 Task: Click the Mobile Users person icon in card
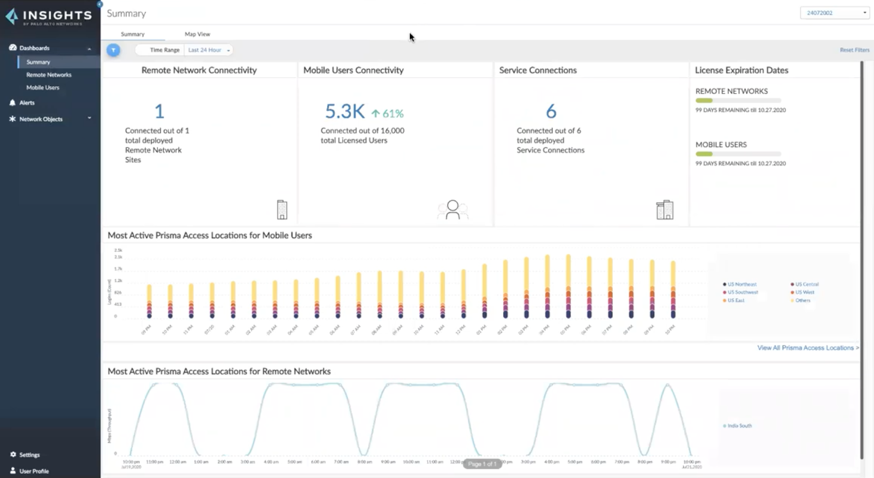(453, 209)
